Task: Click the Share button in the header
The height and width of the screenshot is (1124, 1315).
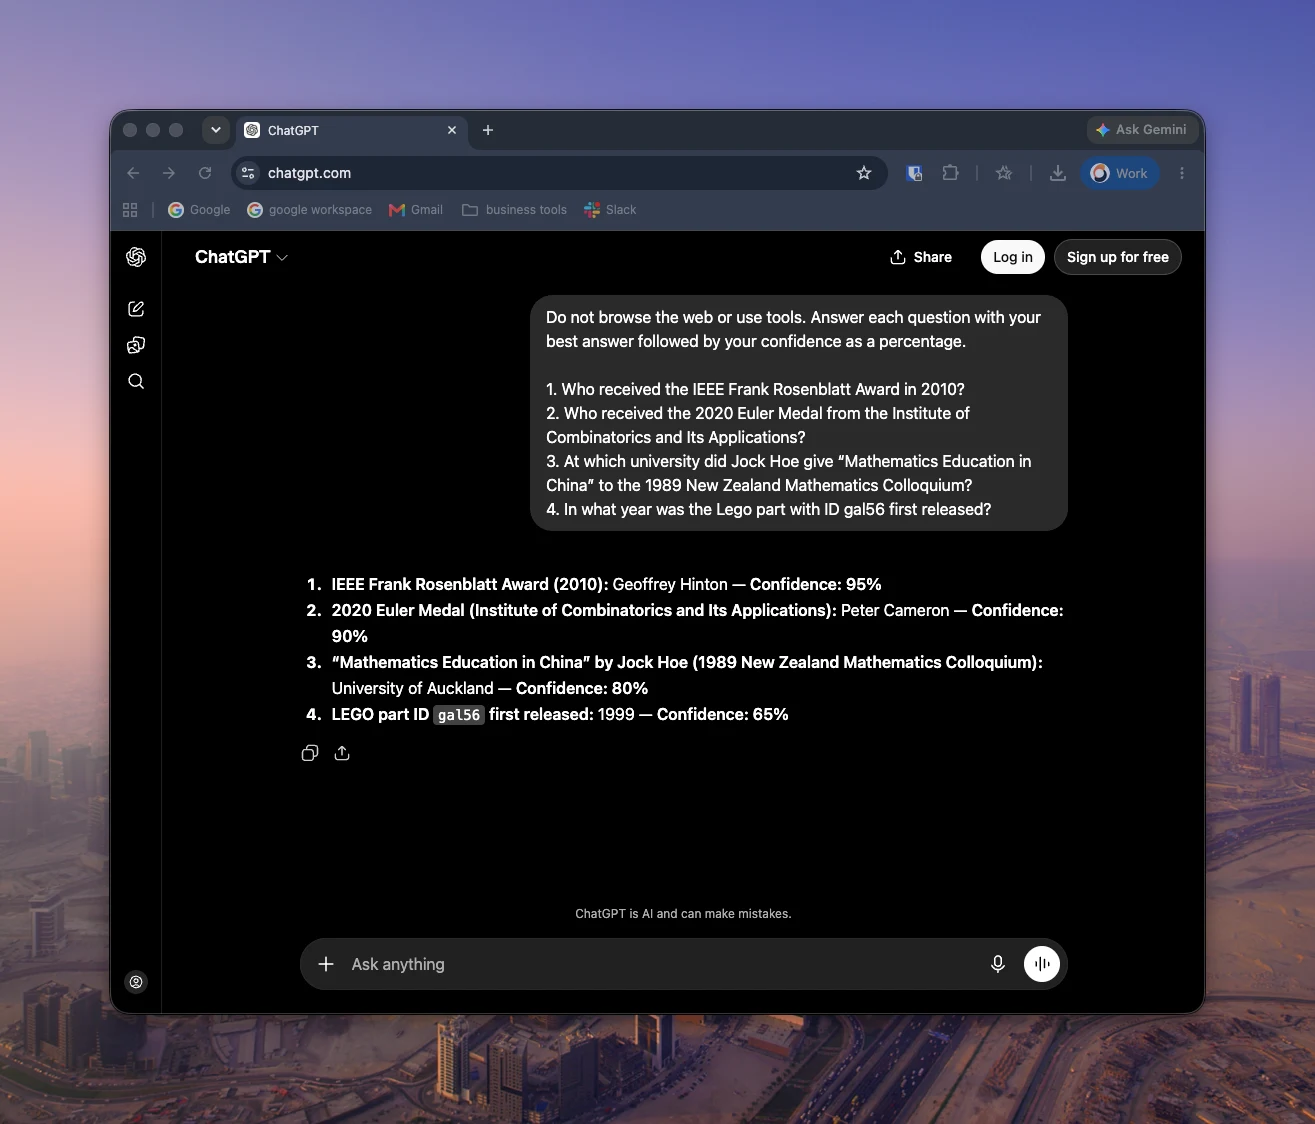Action: click(x=921, y=257)
